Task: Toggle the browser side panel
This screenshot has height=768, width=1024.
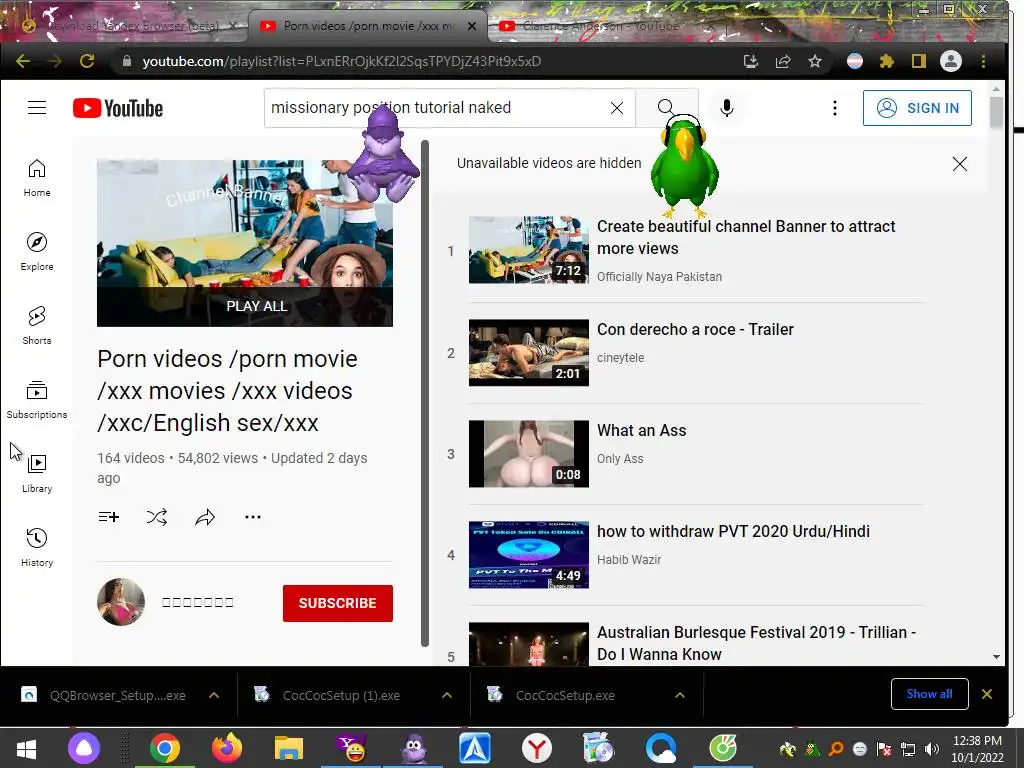Action: click(919, 61)
